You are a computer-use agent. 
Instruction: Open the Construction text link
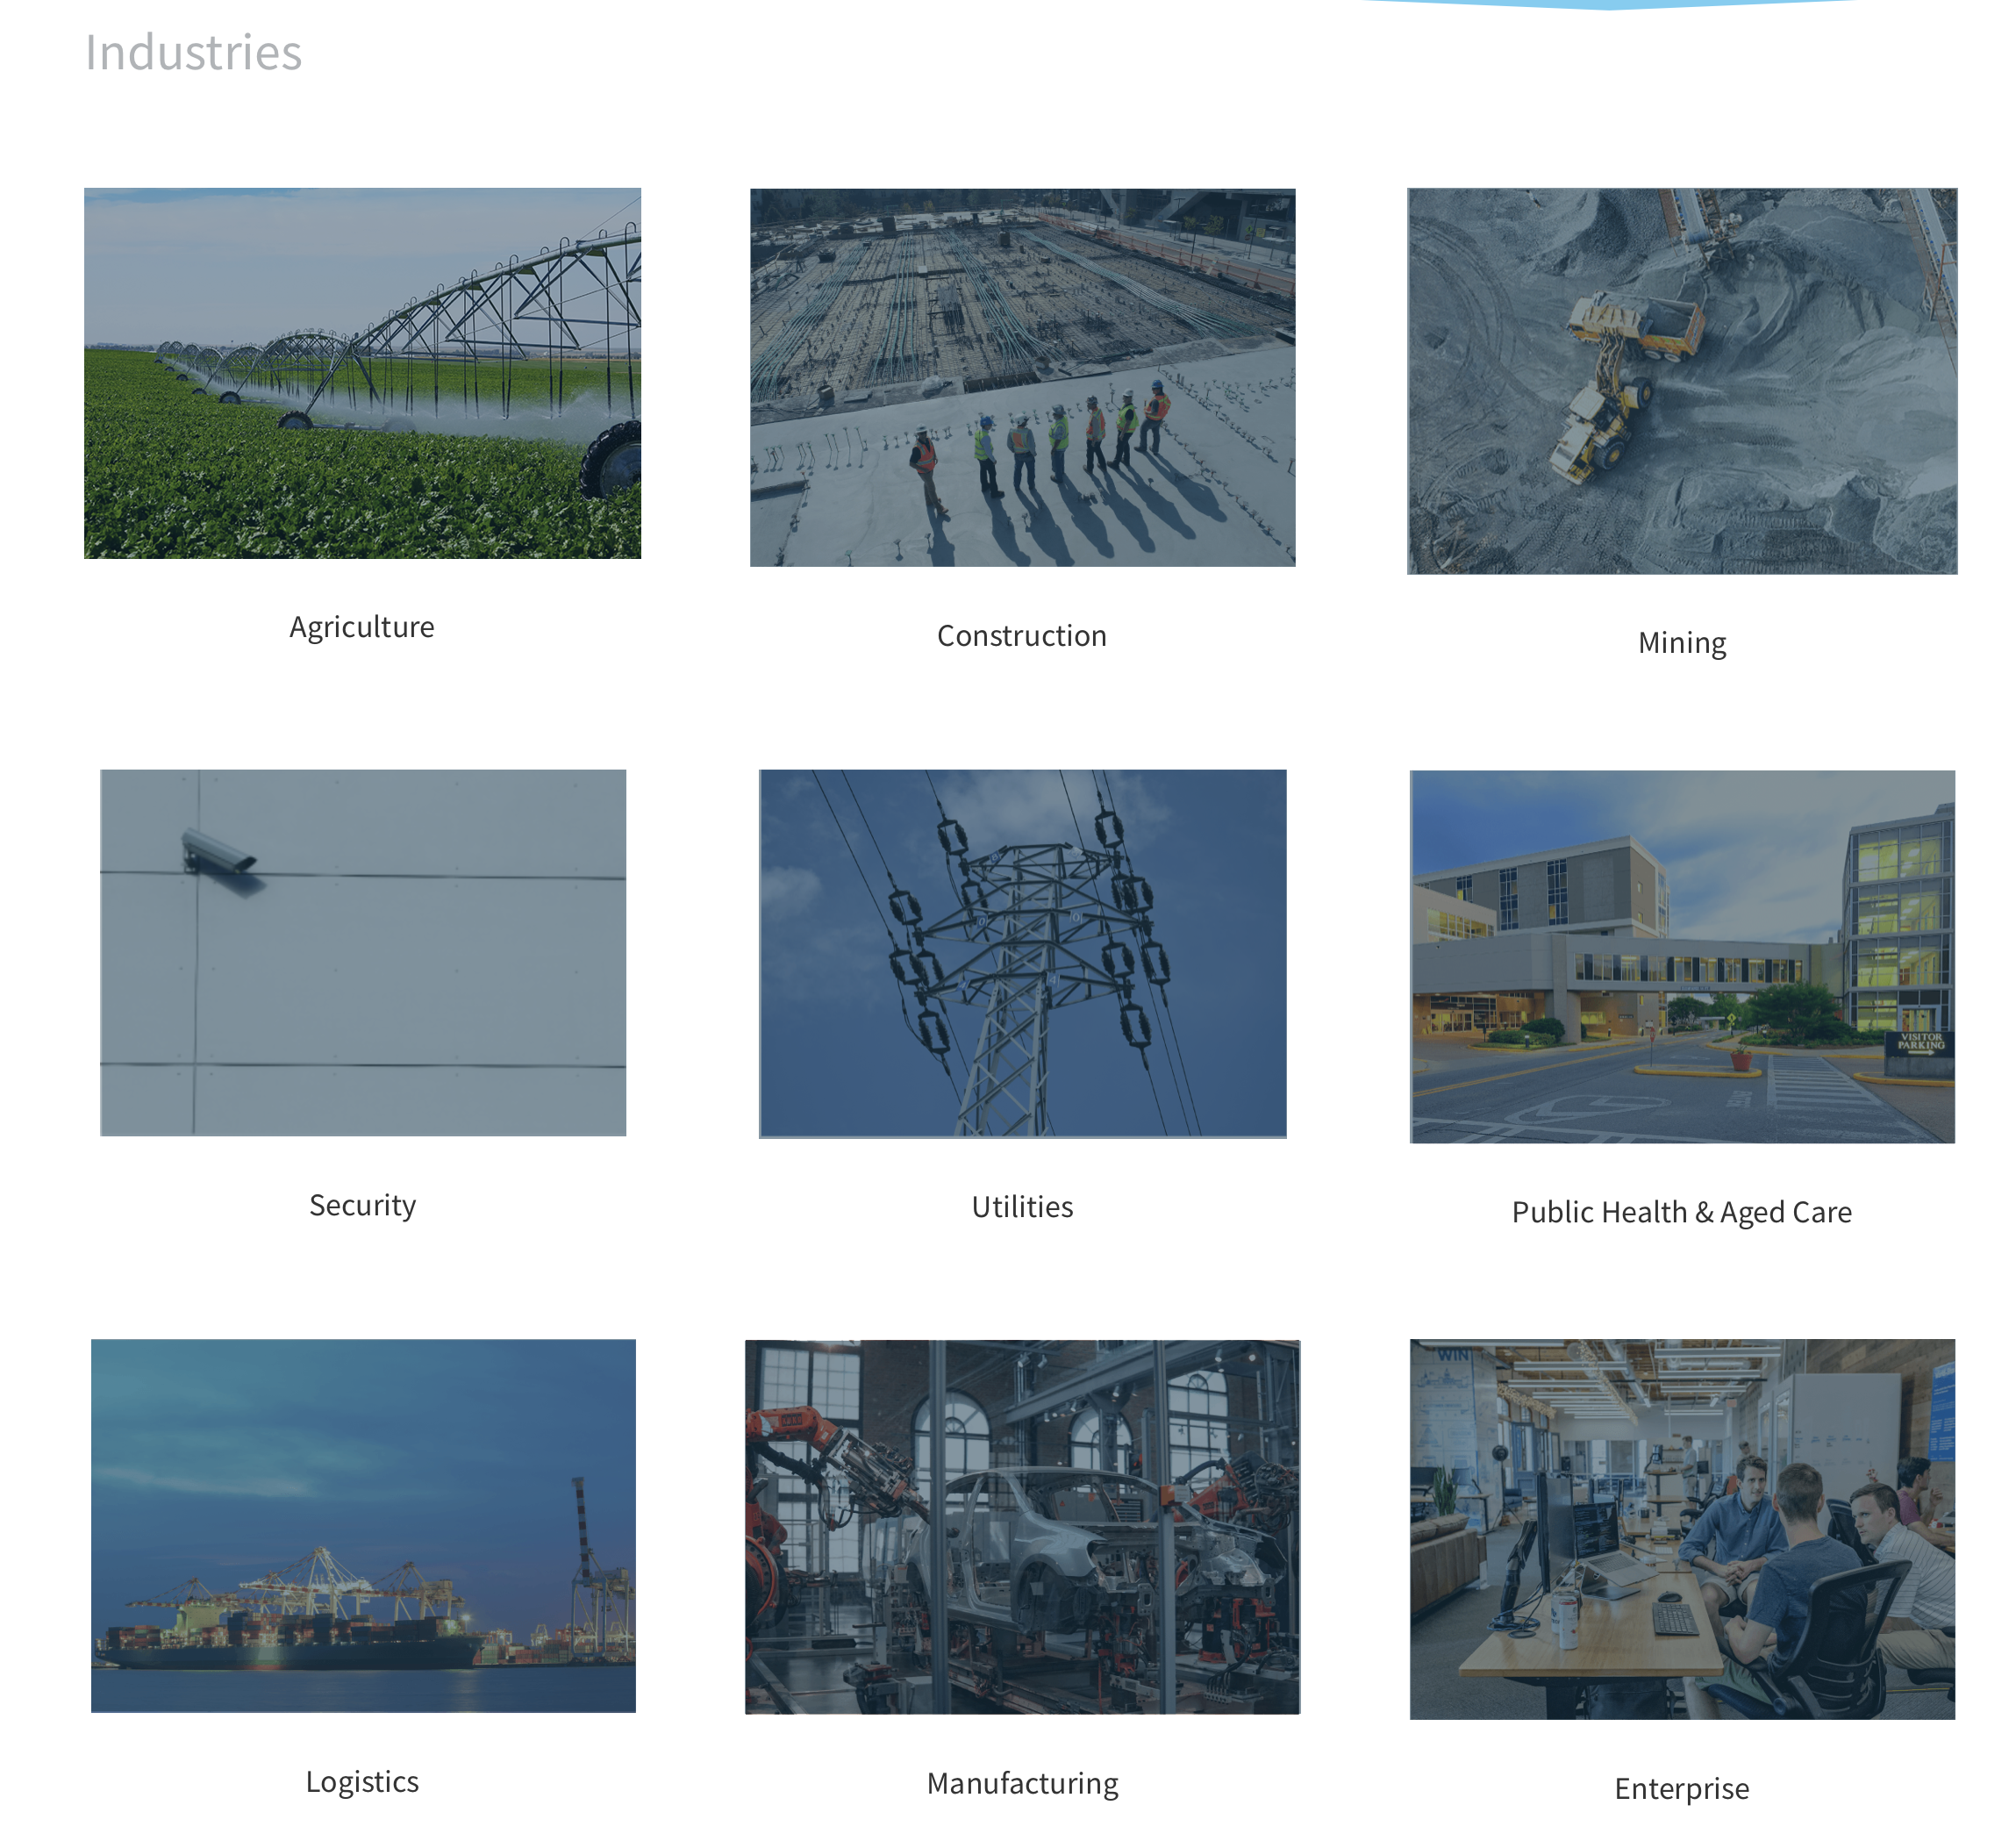1021,636
